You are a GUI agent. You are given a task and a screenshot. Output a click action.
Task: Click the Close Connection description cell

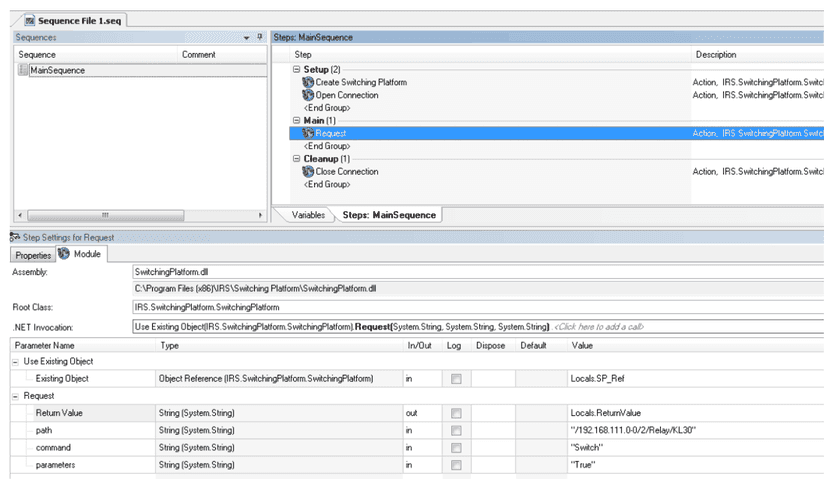pyautogui.click(x=758, y=172)
